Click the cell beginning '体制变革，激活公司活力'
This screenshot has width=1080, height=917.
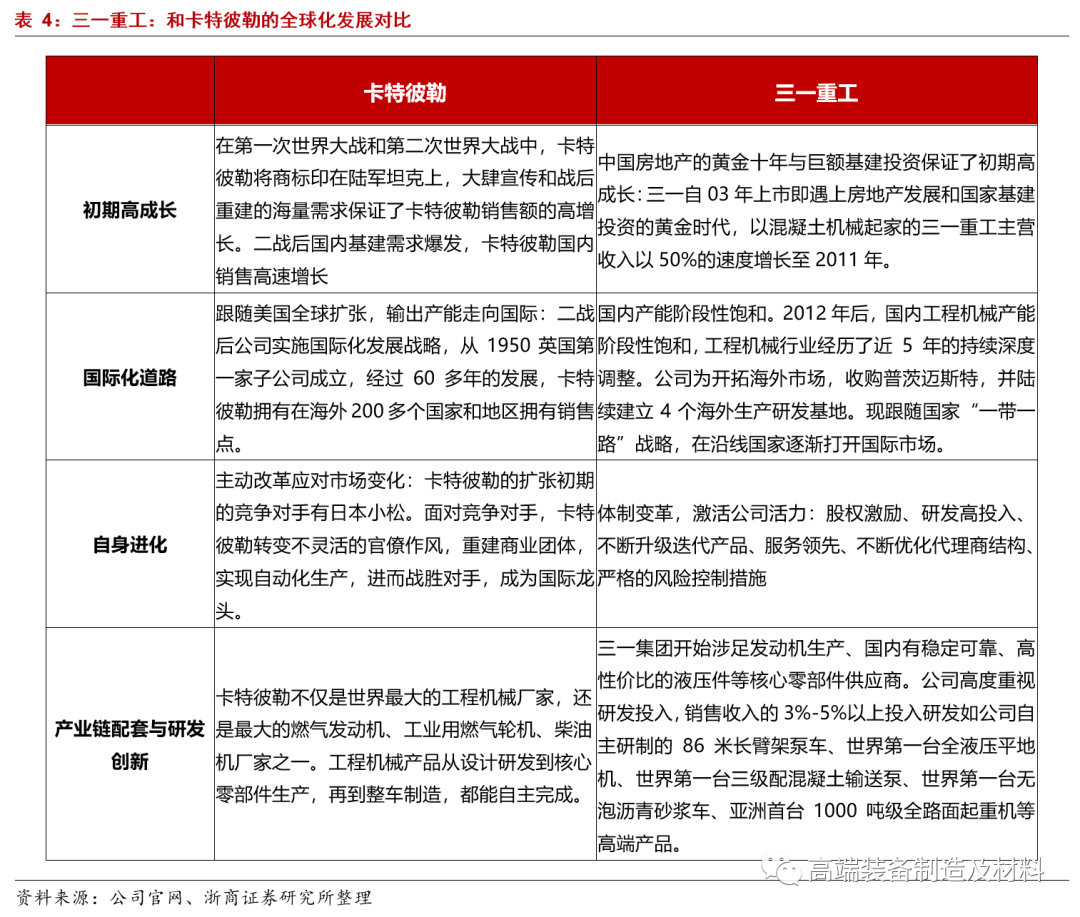coord(817,545)
